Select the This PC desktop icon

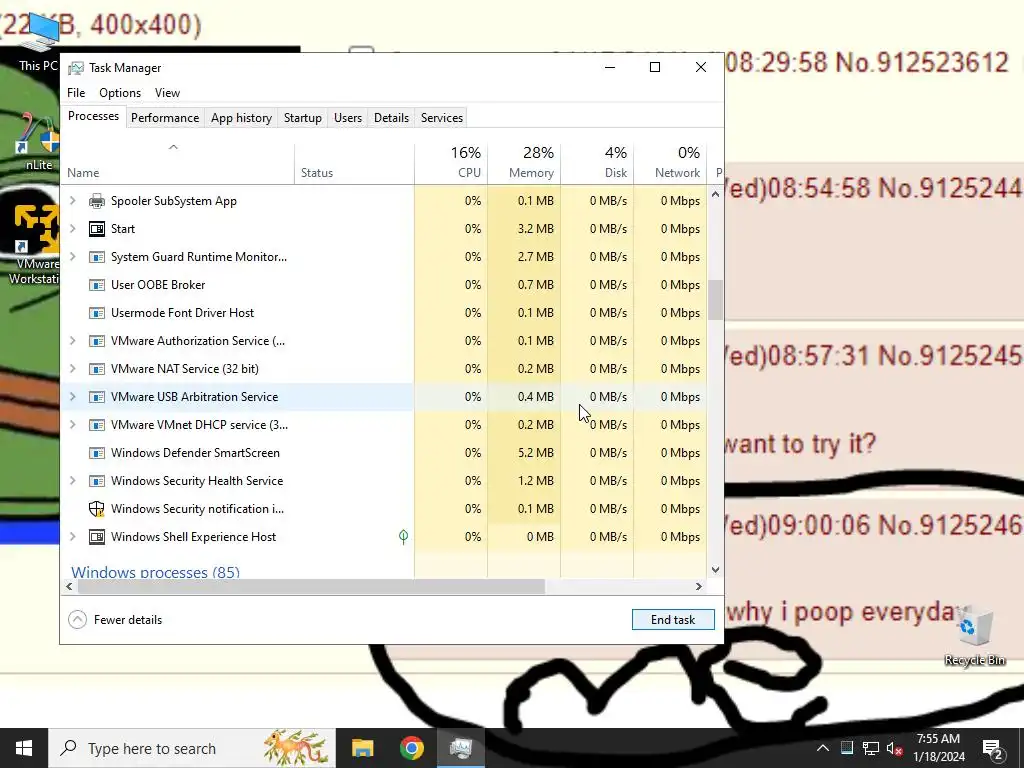38,43
